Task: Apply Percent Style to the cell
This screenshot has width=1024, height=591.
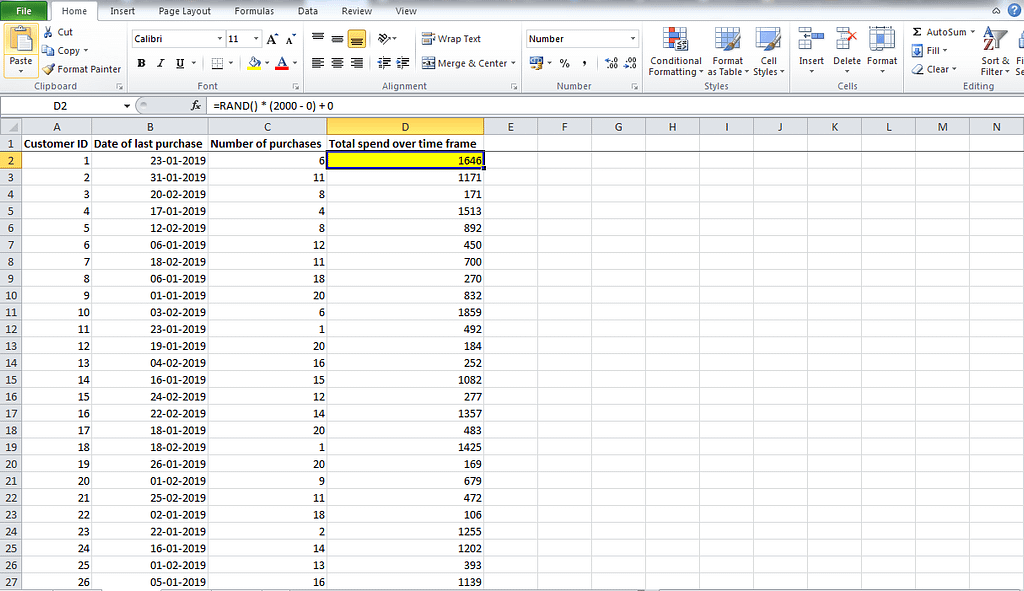Action: point(565,63)
